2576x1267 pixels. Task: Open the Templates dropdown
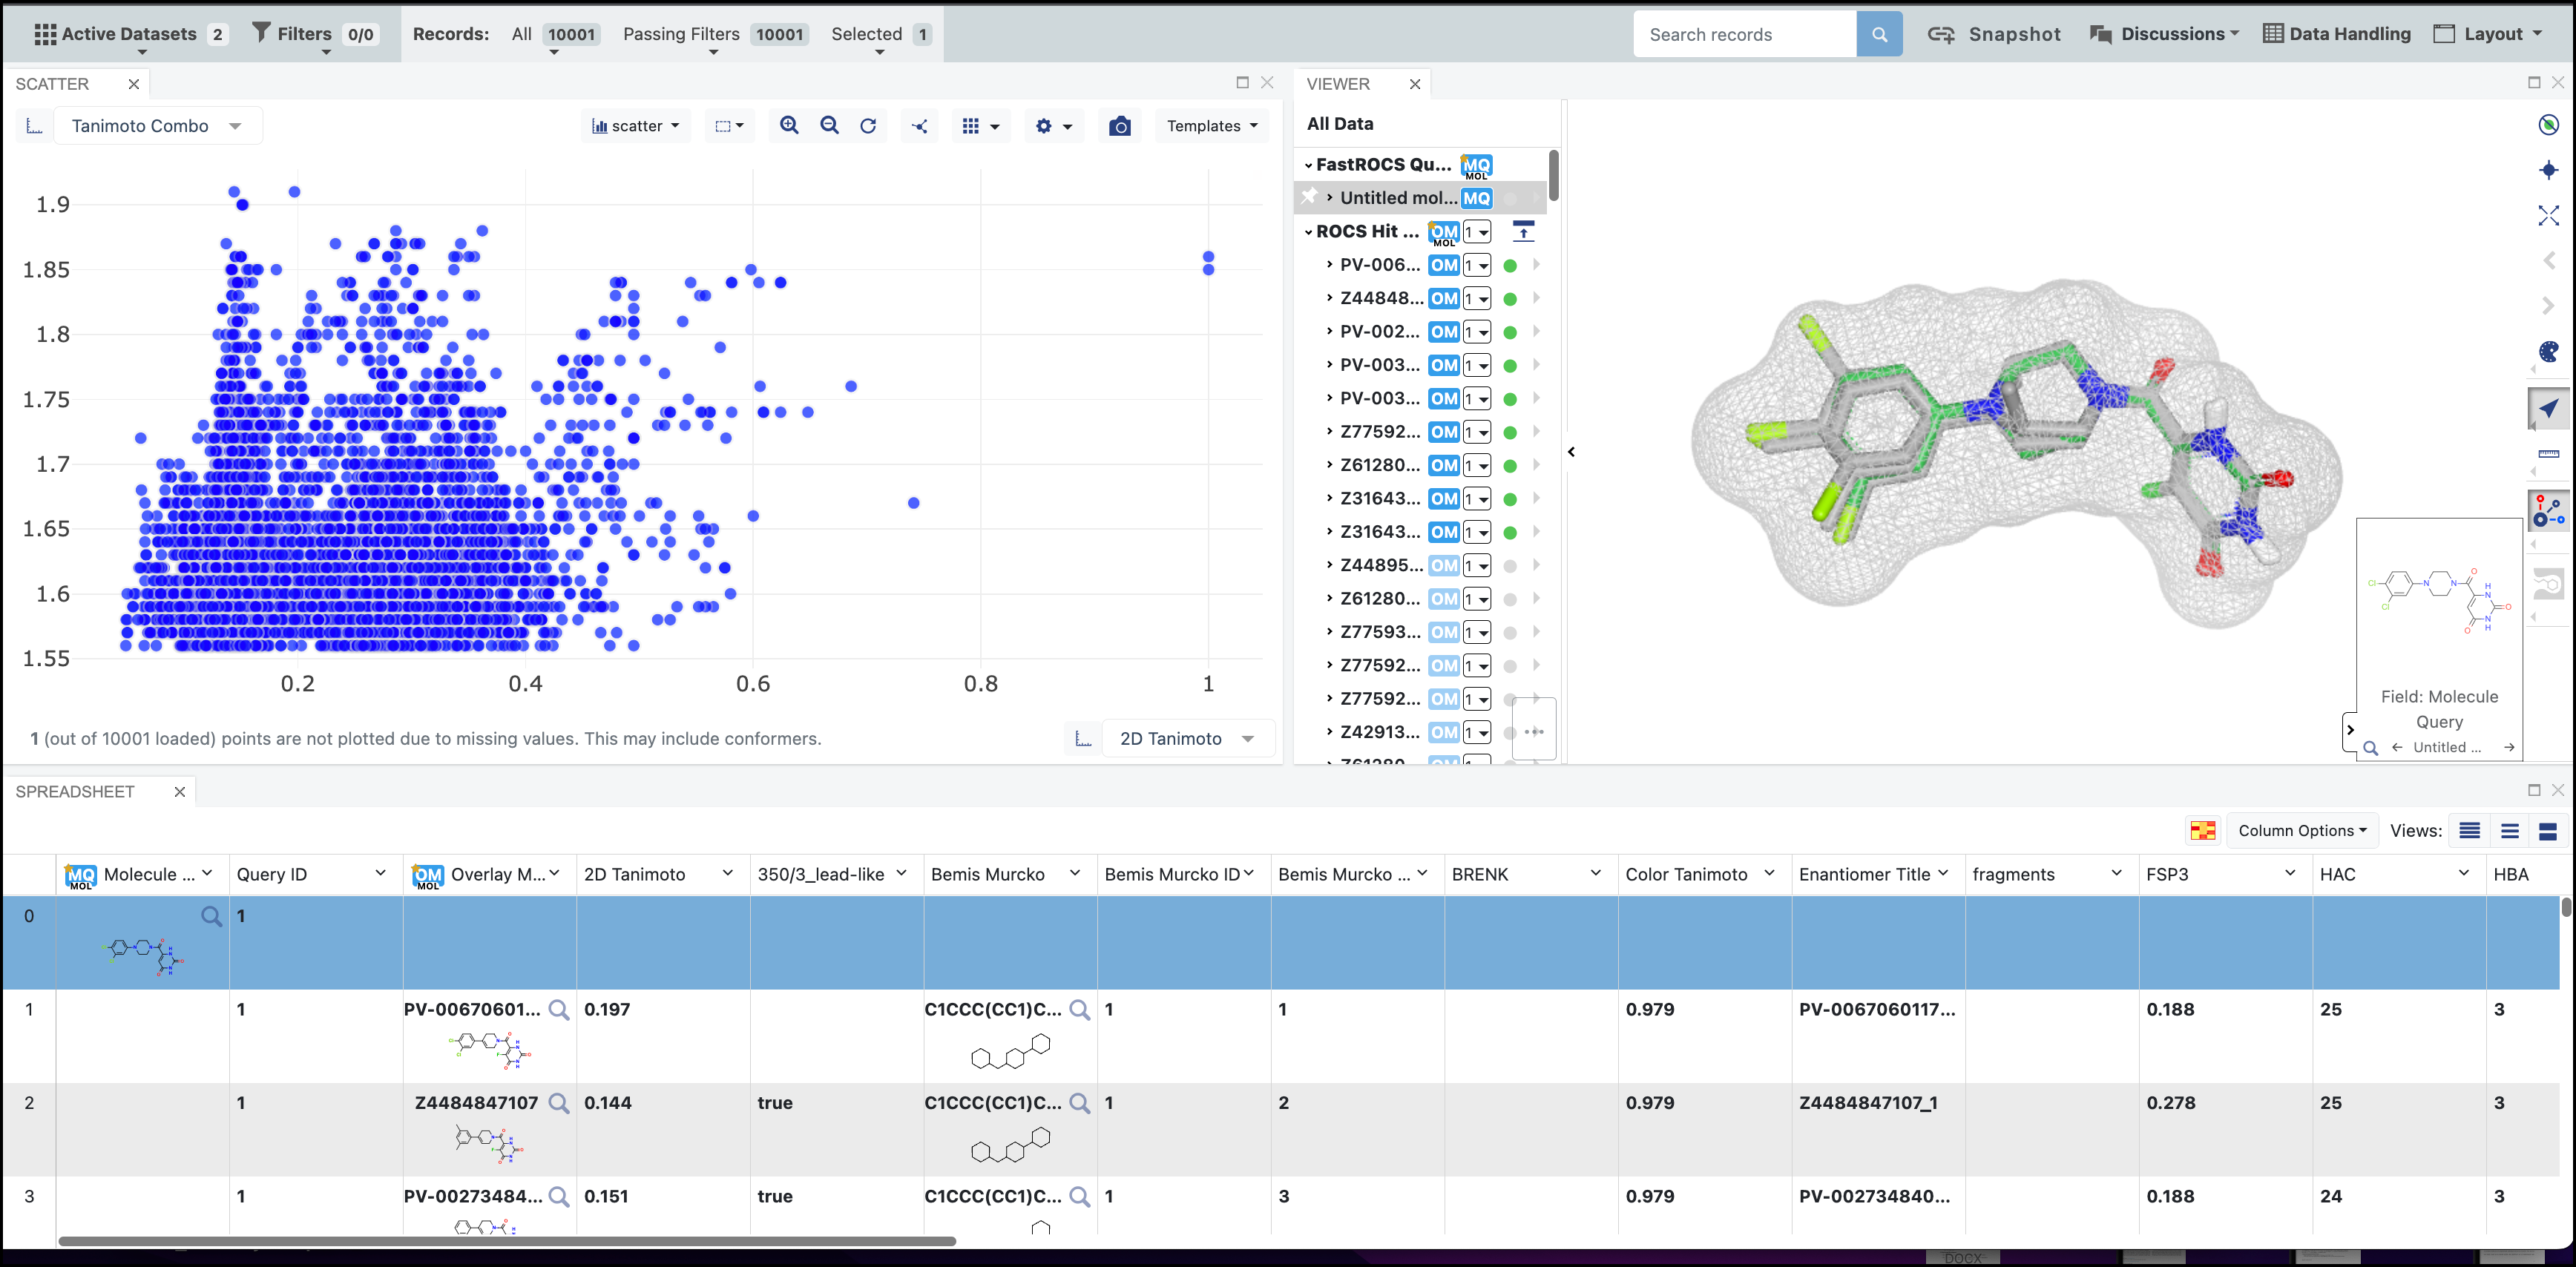click(1212, 126)
